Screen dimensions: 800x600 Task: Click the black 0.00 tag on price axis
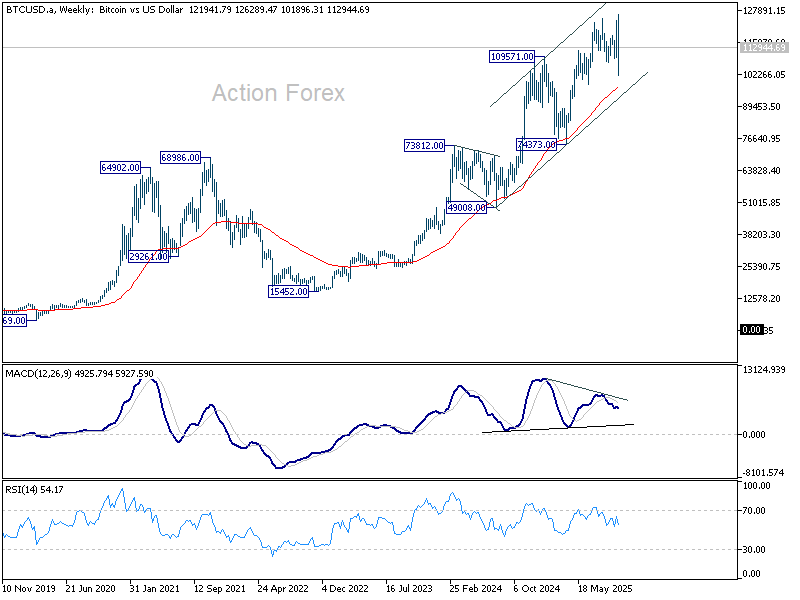click(x=752, y=330)
